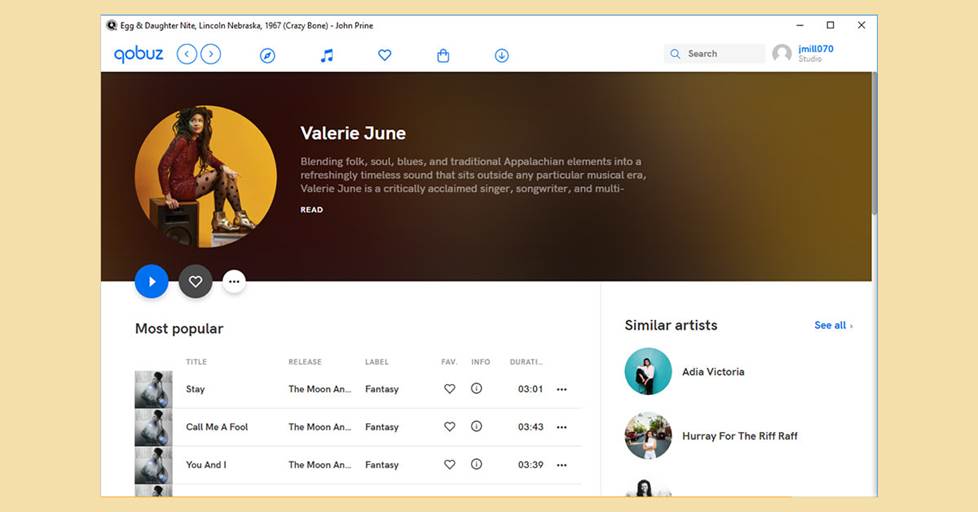Favorite the track You And I

click(x=449, y=465)
